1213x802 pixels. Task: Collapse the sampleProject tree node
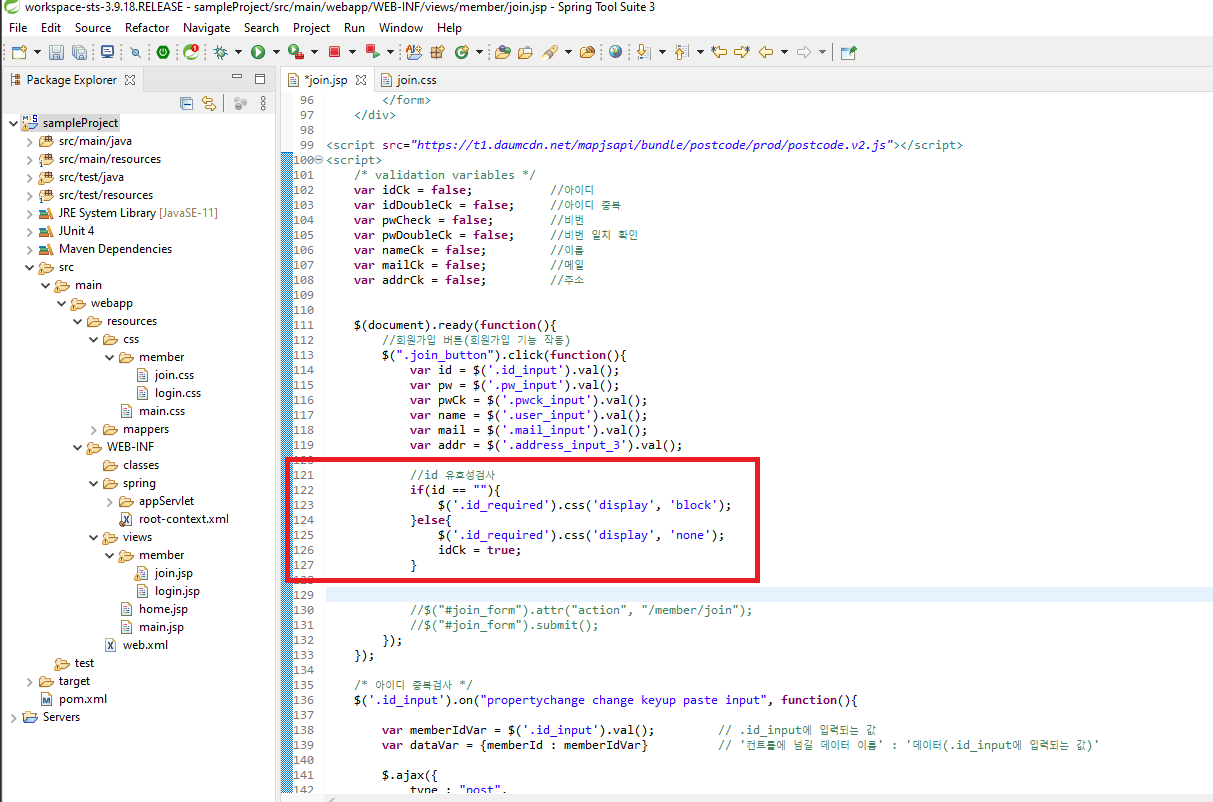pyautogui.click(x=12, y=123)
